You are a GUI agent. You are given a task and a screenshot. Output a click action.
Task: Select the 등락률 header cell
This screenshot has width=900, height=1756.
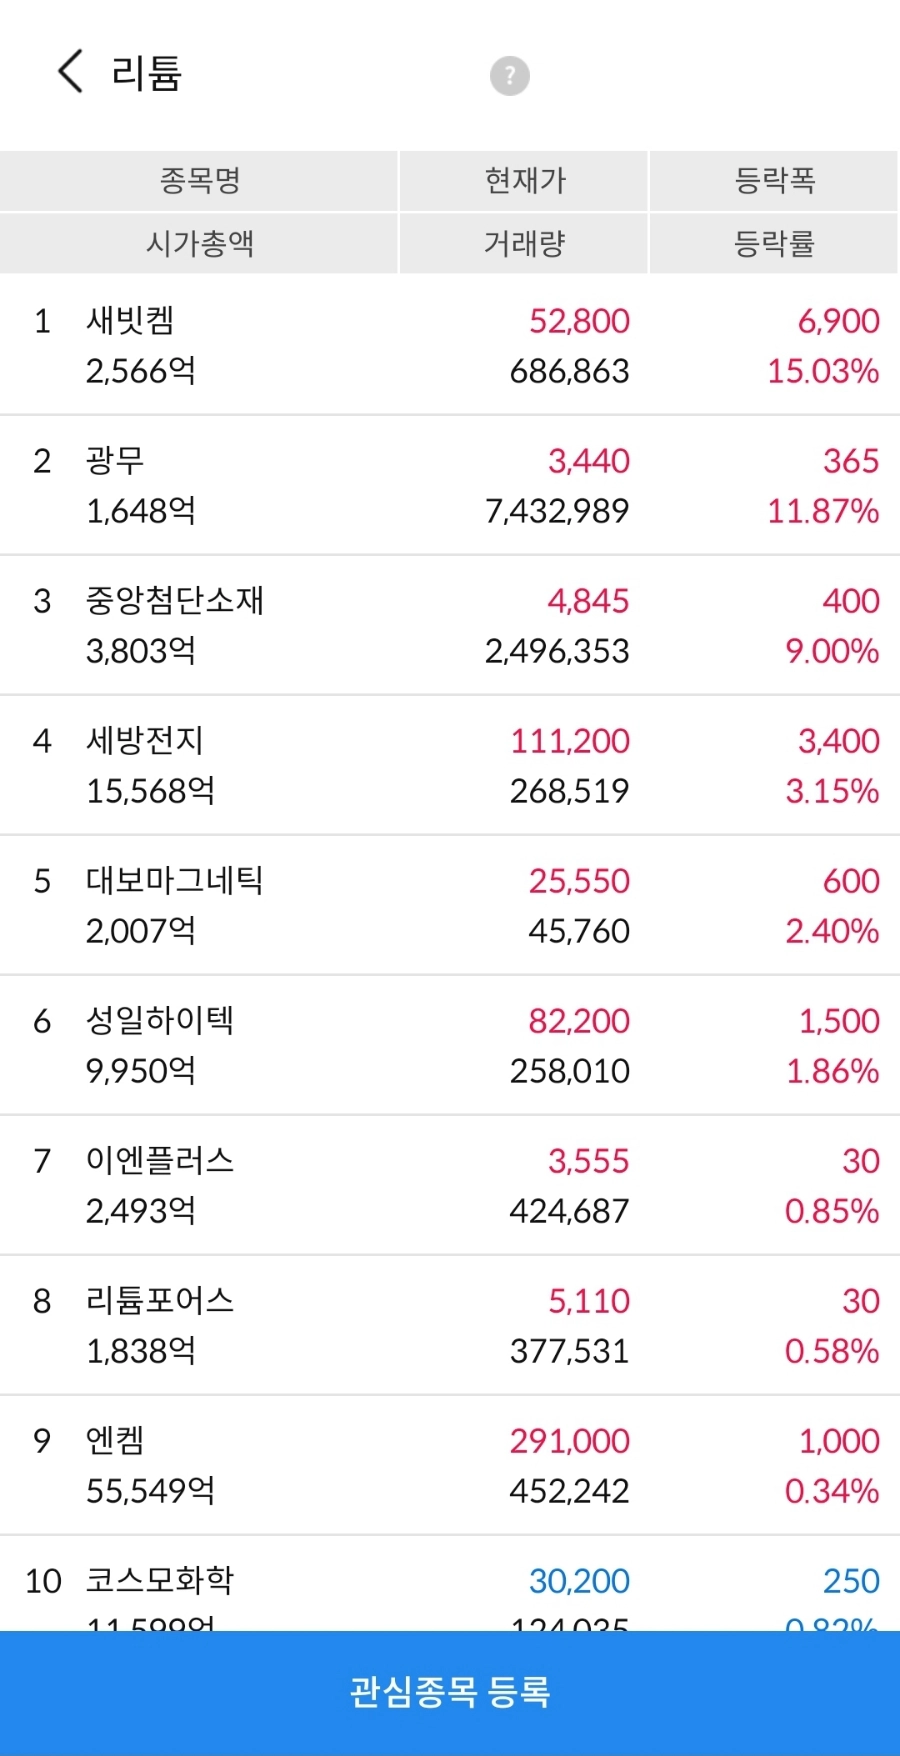[x=774, y=243]
